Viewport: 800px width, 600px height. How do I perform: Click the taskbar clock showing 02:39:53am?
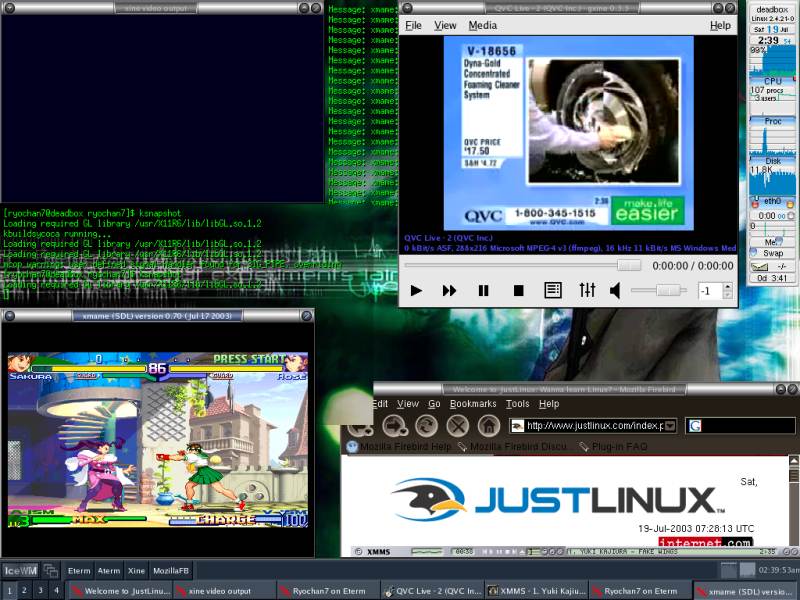[x=778, y=569]
